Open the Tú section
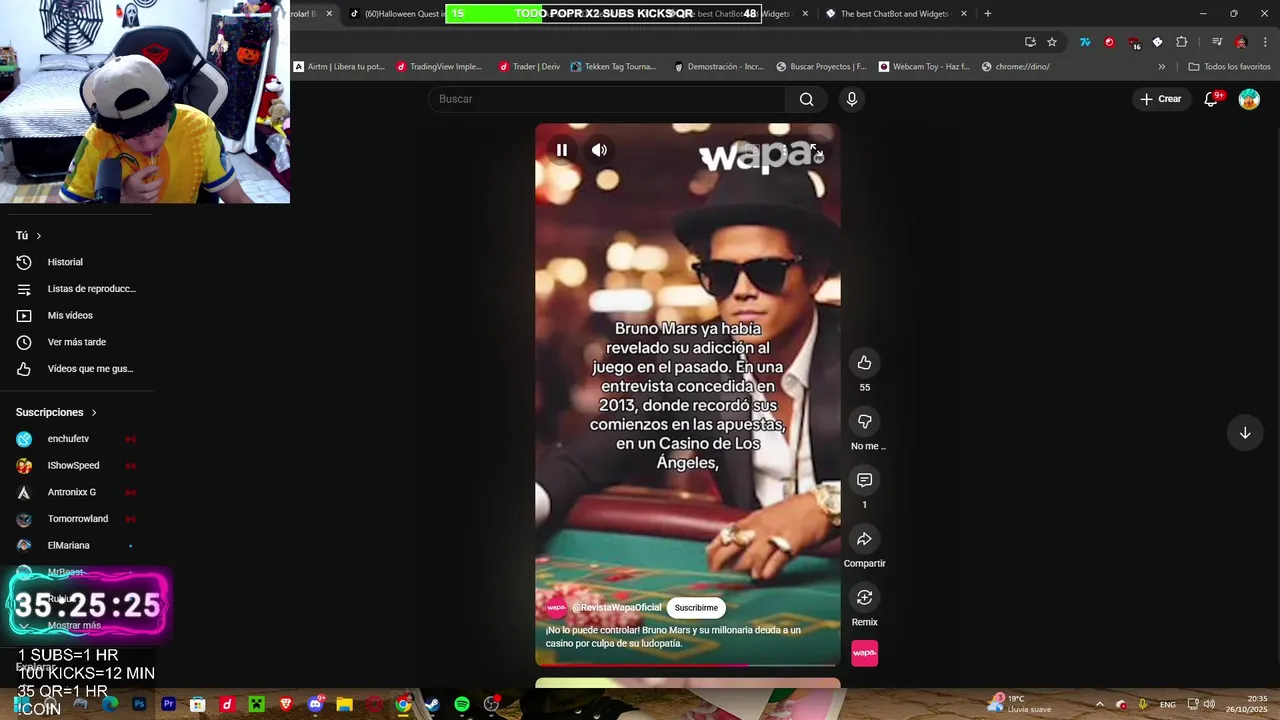This screenshot has width=1280, height=720. (29, 236)
